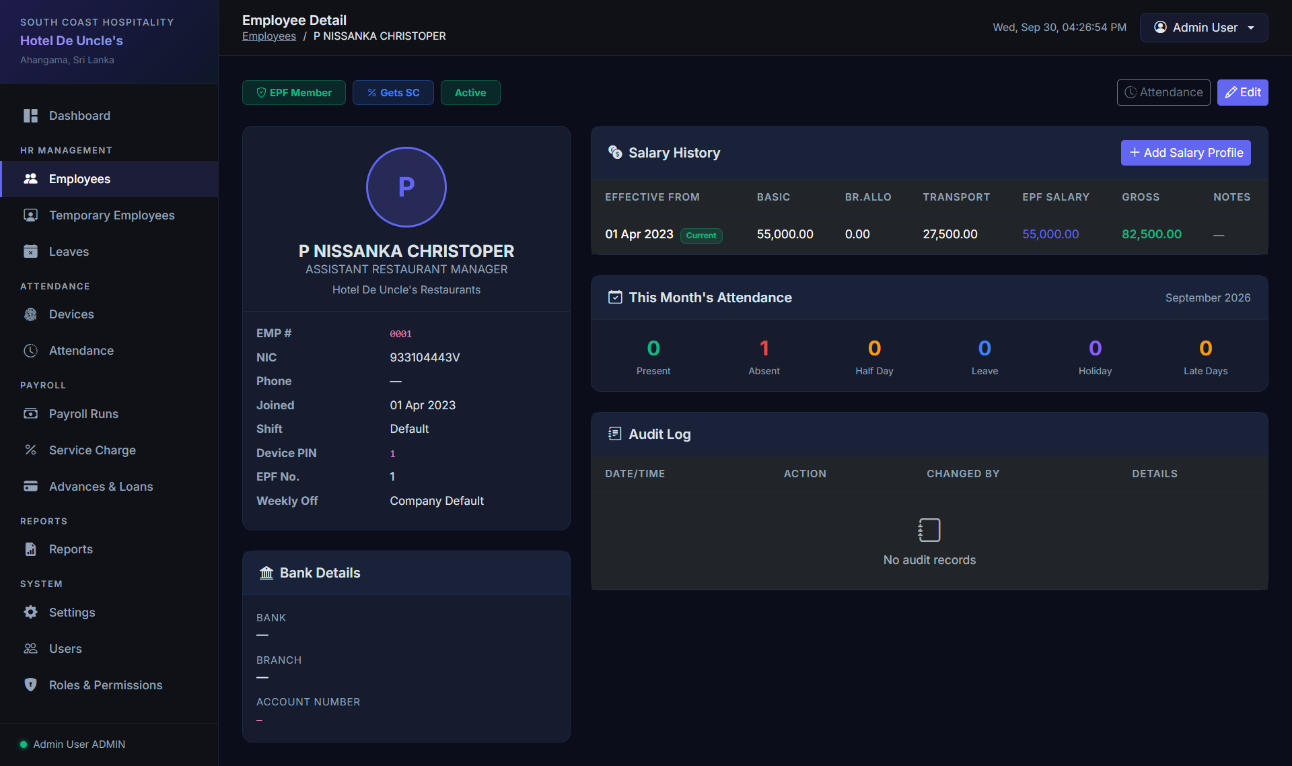Click the gross value 82,500.00
This screenshot has height=766, width=1292.
pyautogui.click(x=1152, y=234)
